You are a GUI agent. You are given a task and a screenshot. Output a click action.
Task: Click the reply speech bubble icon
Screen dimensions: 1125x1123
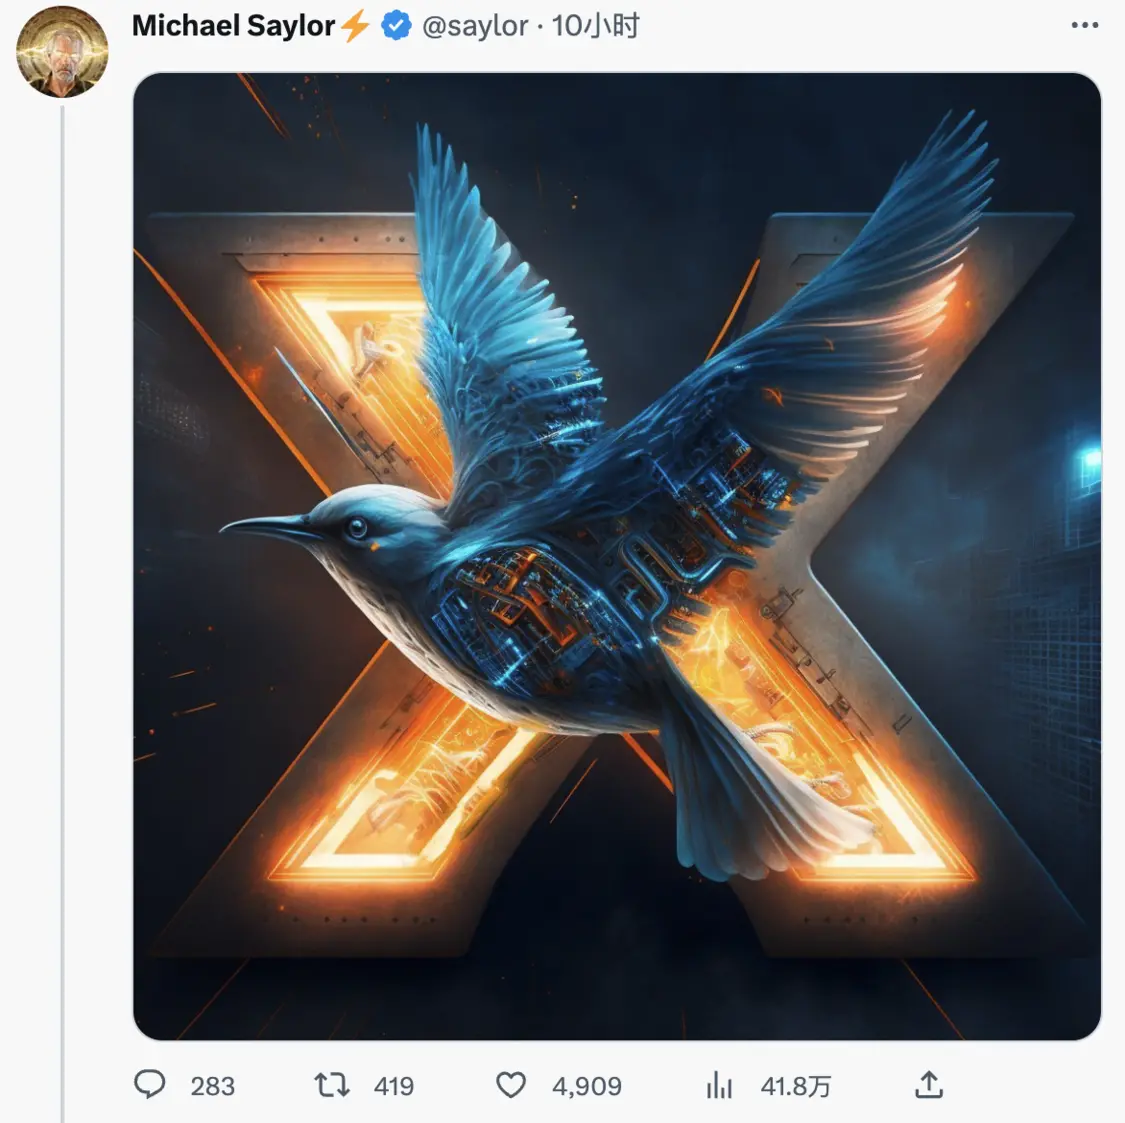coord(150,1085)
